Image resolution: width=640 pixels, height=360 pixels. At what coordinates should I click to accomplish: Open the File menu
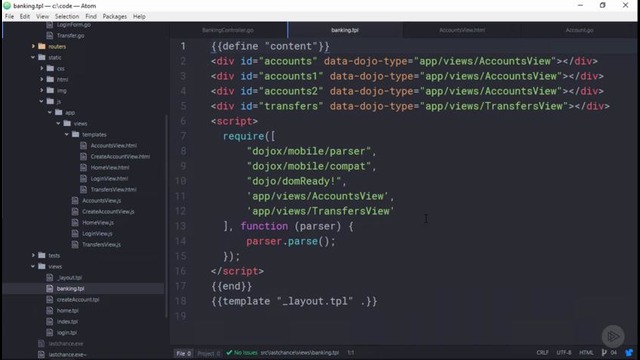tap(9, 16)
